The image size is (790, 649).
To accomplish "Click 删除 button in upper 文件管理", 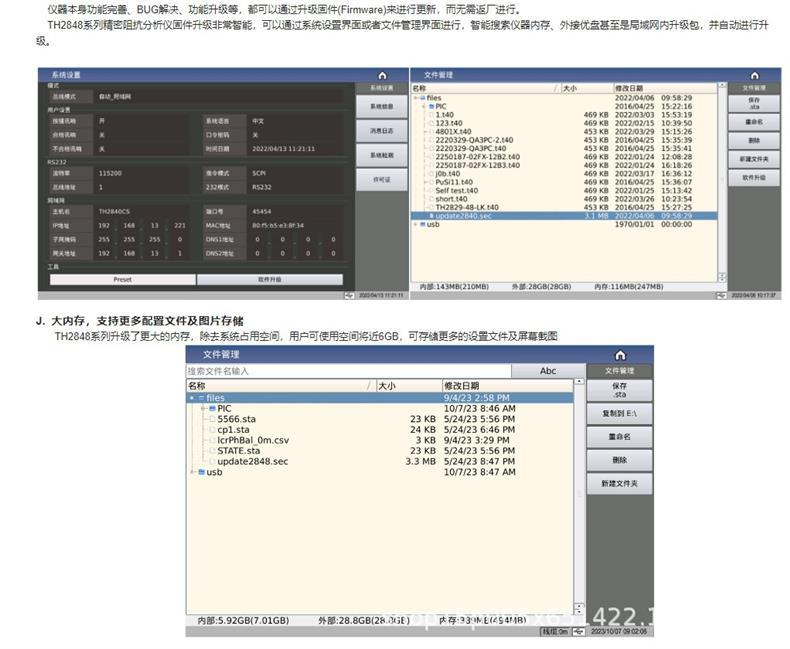I will pos(754,141).
